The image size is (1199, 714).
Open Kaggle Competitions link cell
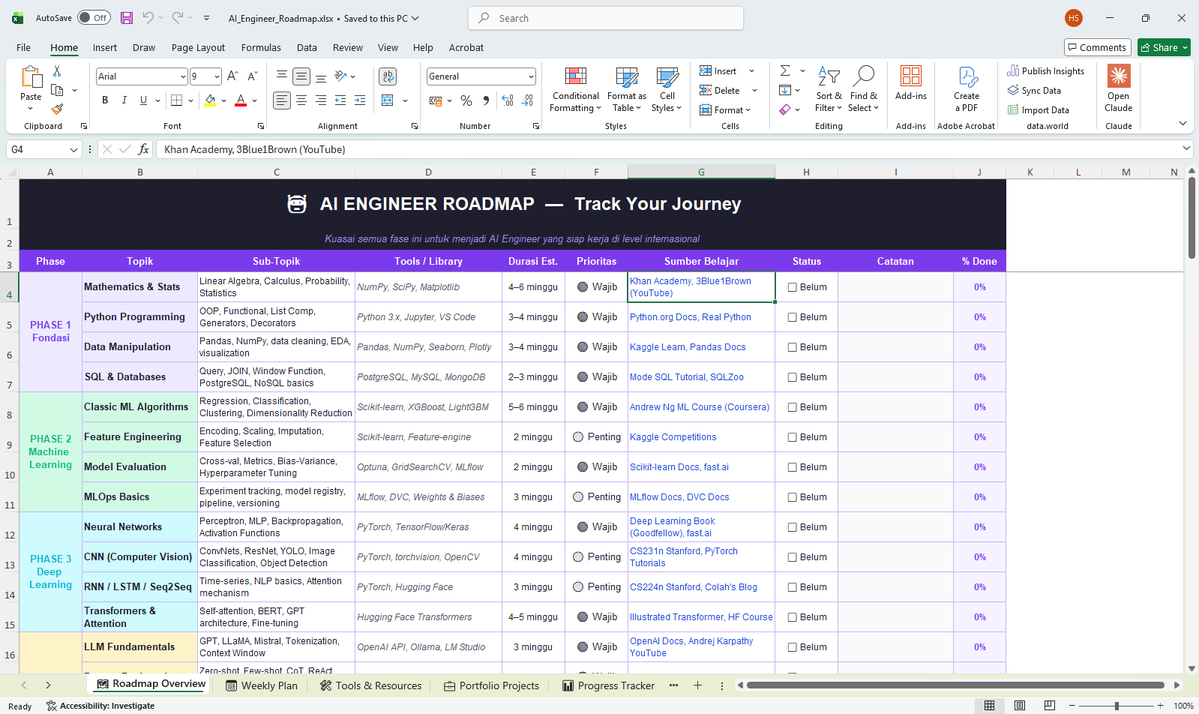coord(700,437)
